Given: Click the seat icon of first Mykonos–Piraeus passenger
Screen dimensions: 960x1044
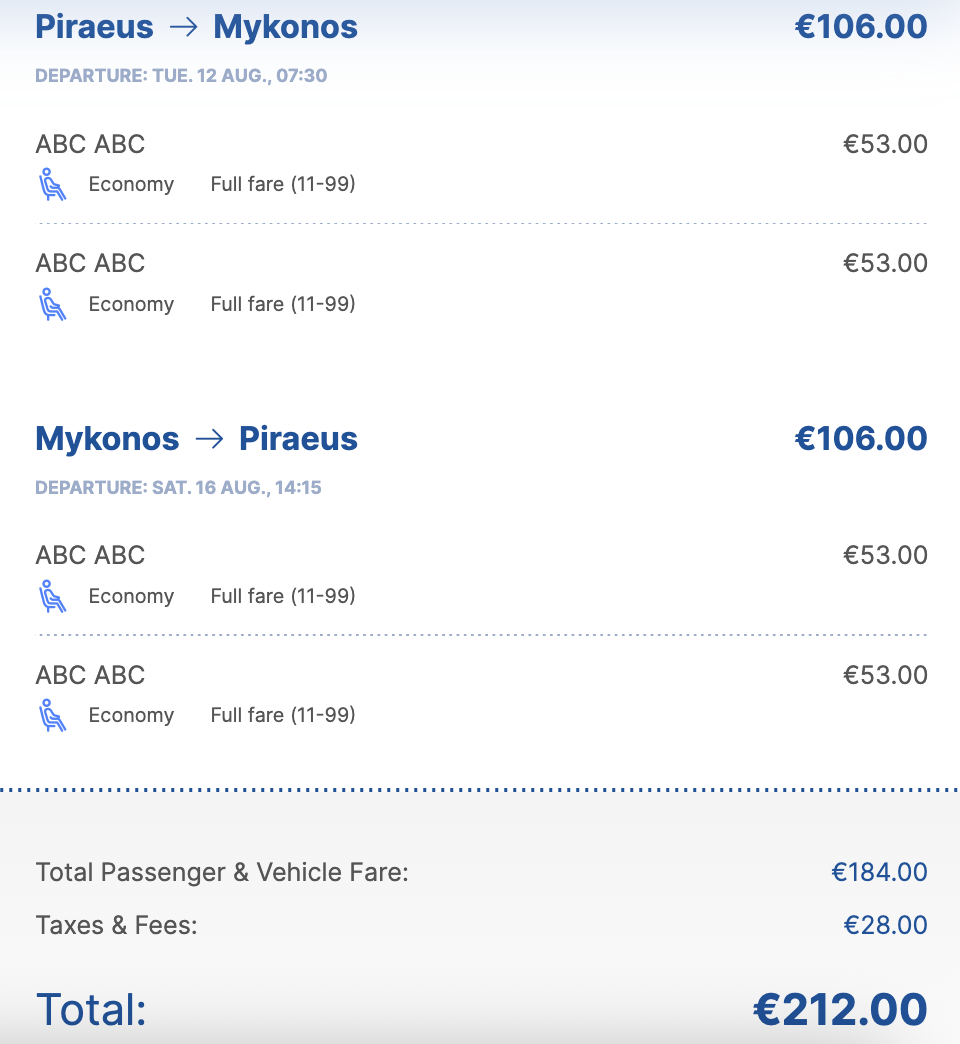Looking at the screenshot, I should click(x=52, y=596).
